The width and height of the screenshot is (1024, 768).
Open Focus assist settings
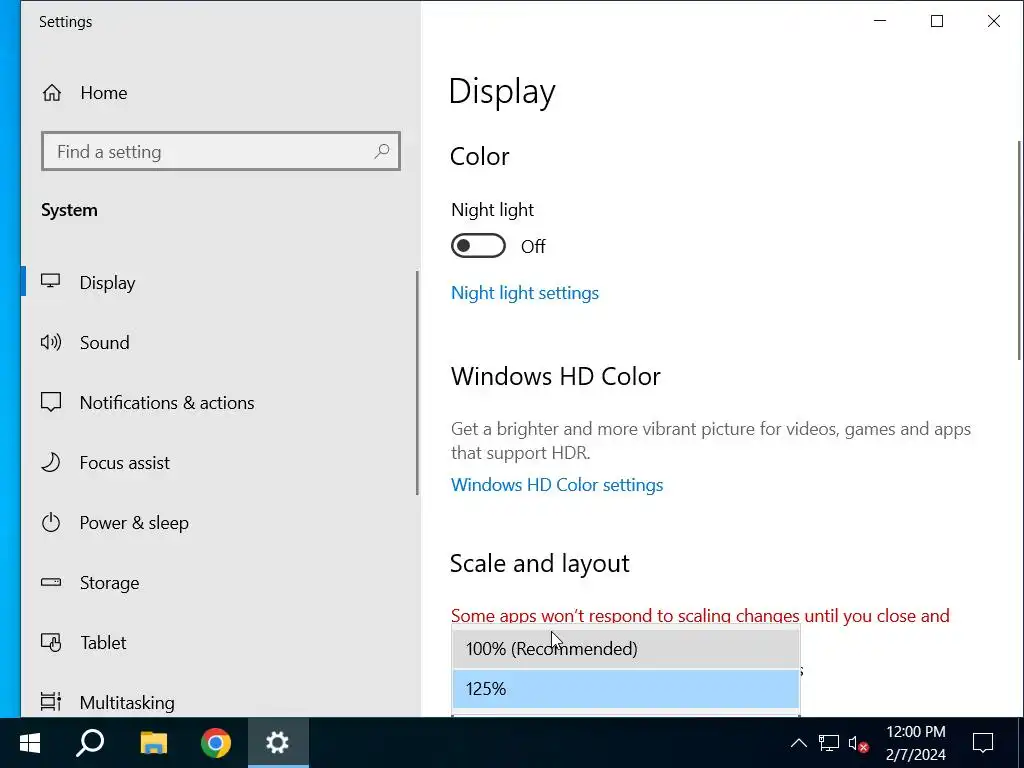[125, 462]
